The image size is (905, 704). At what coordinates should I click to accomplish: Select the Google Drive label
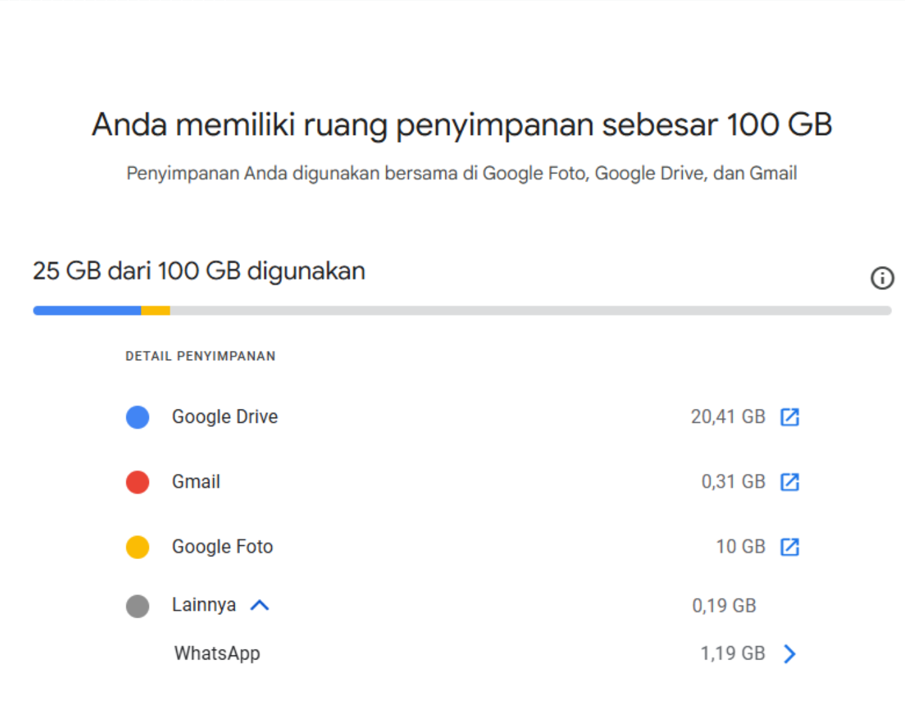[x=225, y=417]
